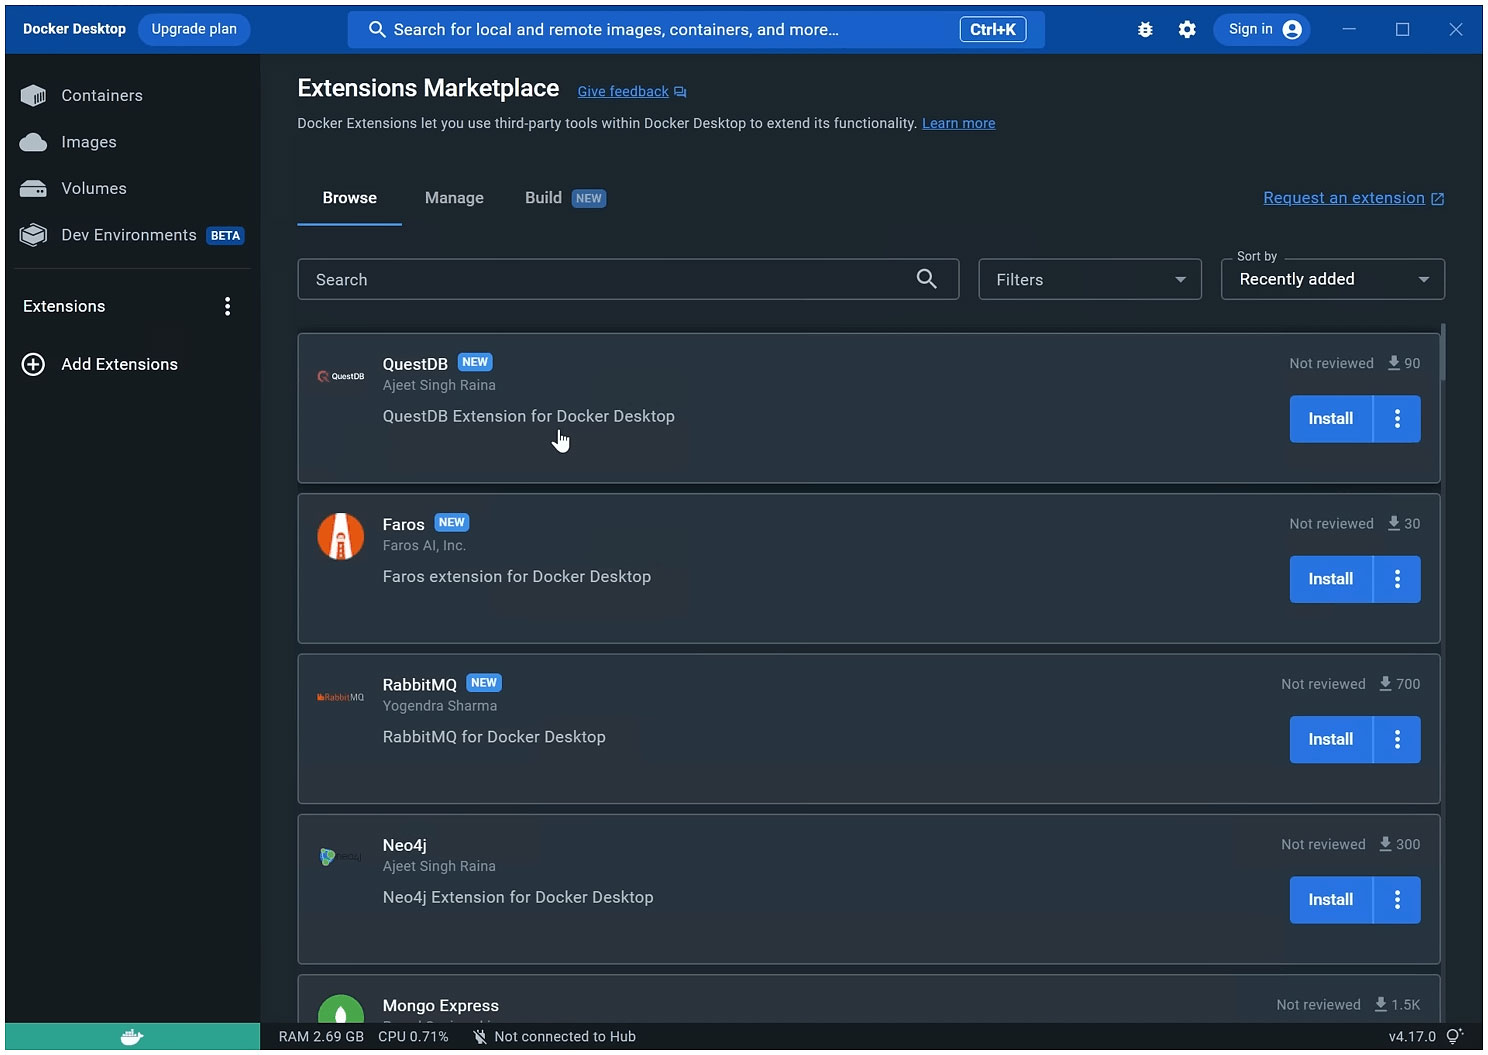Go to Volumes in the sidebar
Screen dimensions: 1488x1055
[x=94, y=188]
